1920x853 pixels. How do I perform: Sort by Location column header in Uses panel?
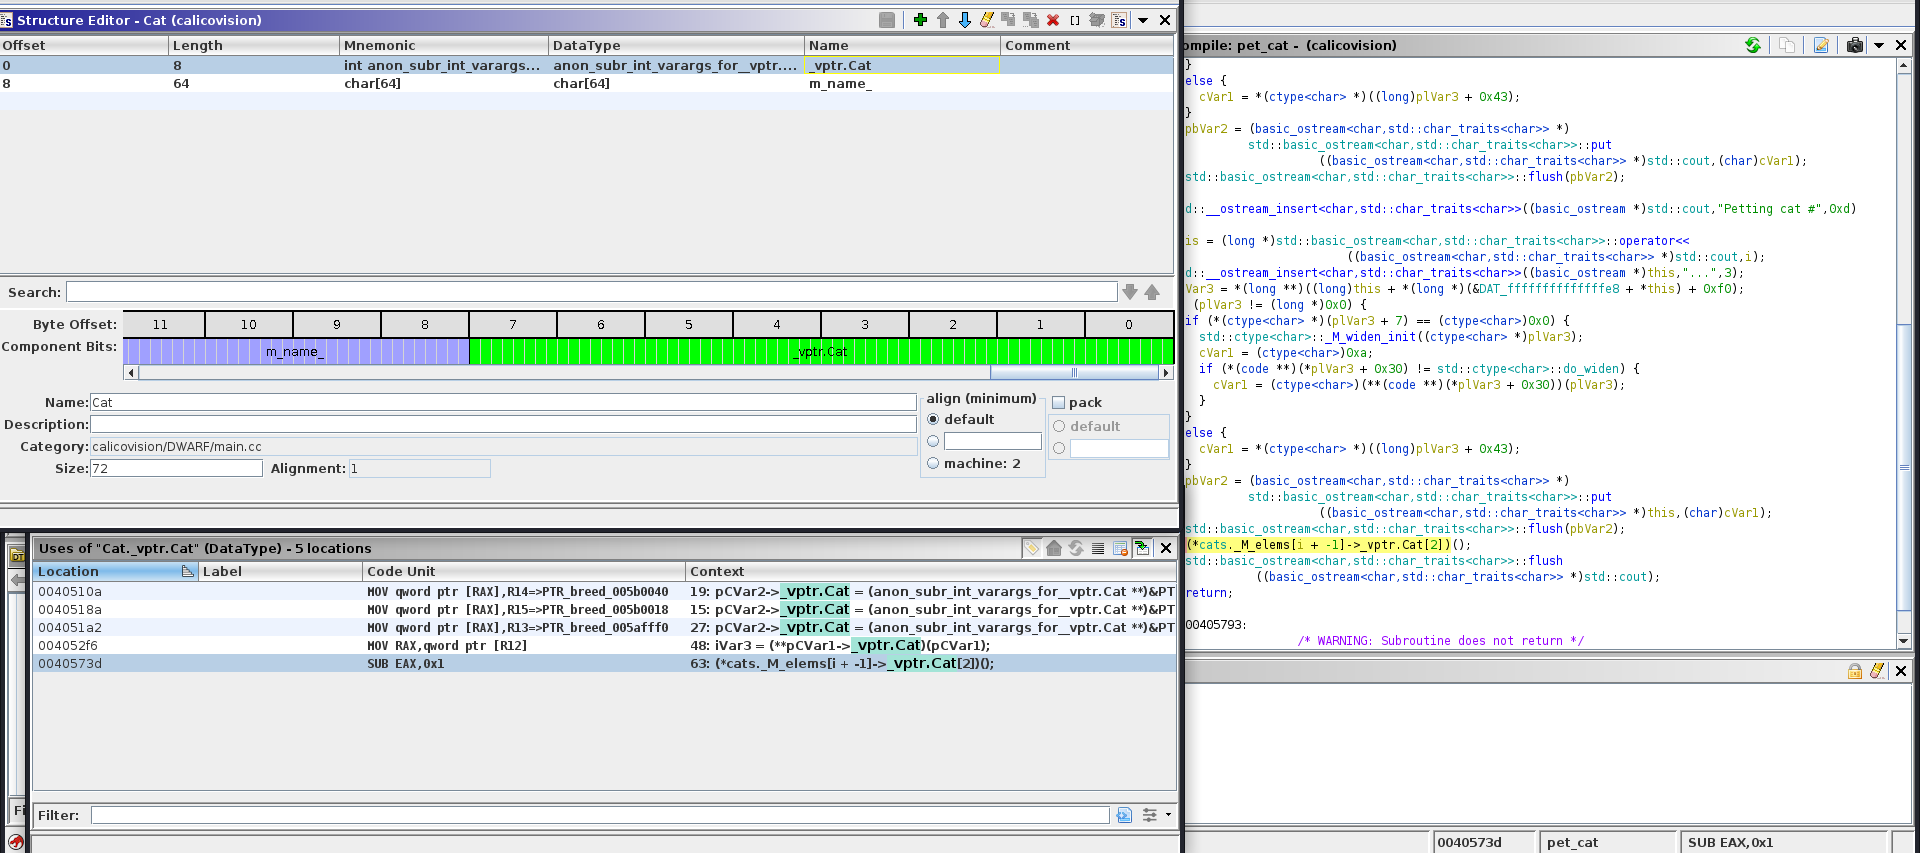(116, 571)
